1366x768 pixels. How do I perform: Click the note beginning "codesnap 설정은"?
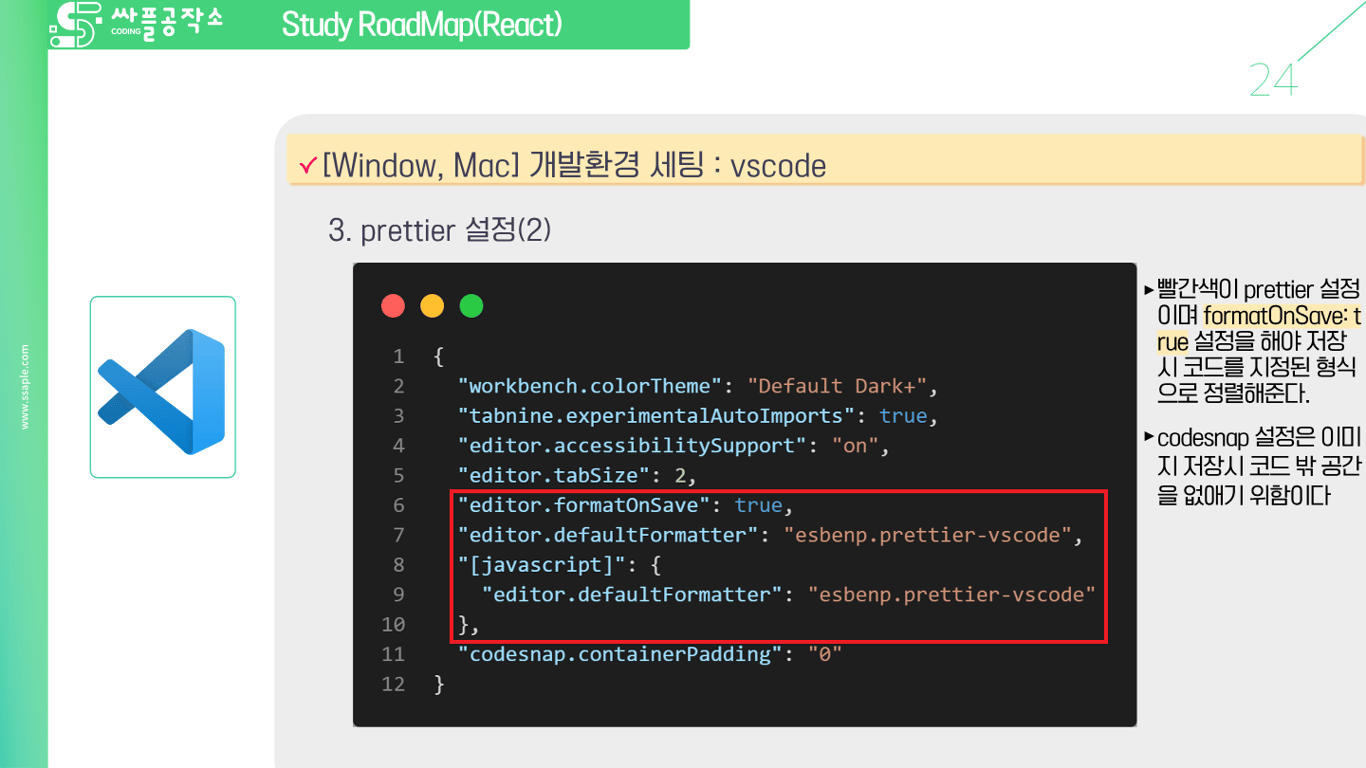[1258, 467]
